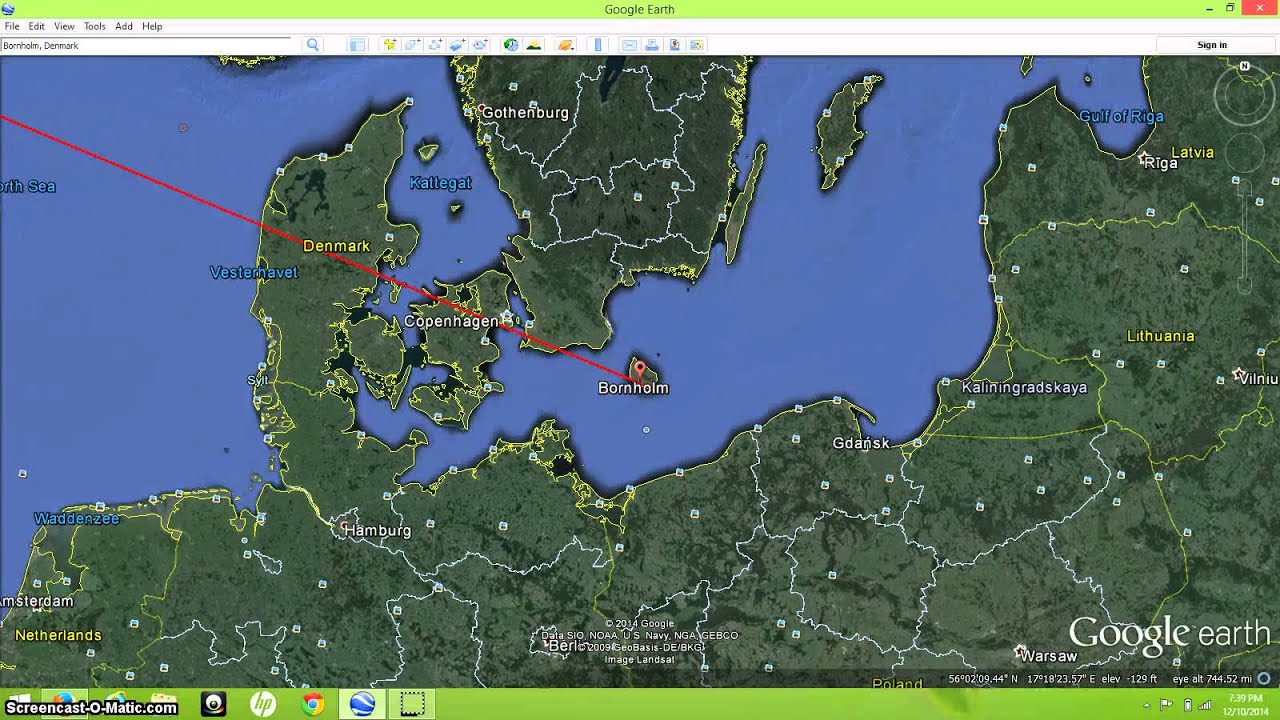The height and width of the screenshot is (720, 1280).
Task: Select the Gothenburg city label
Action: (525, 113)
